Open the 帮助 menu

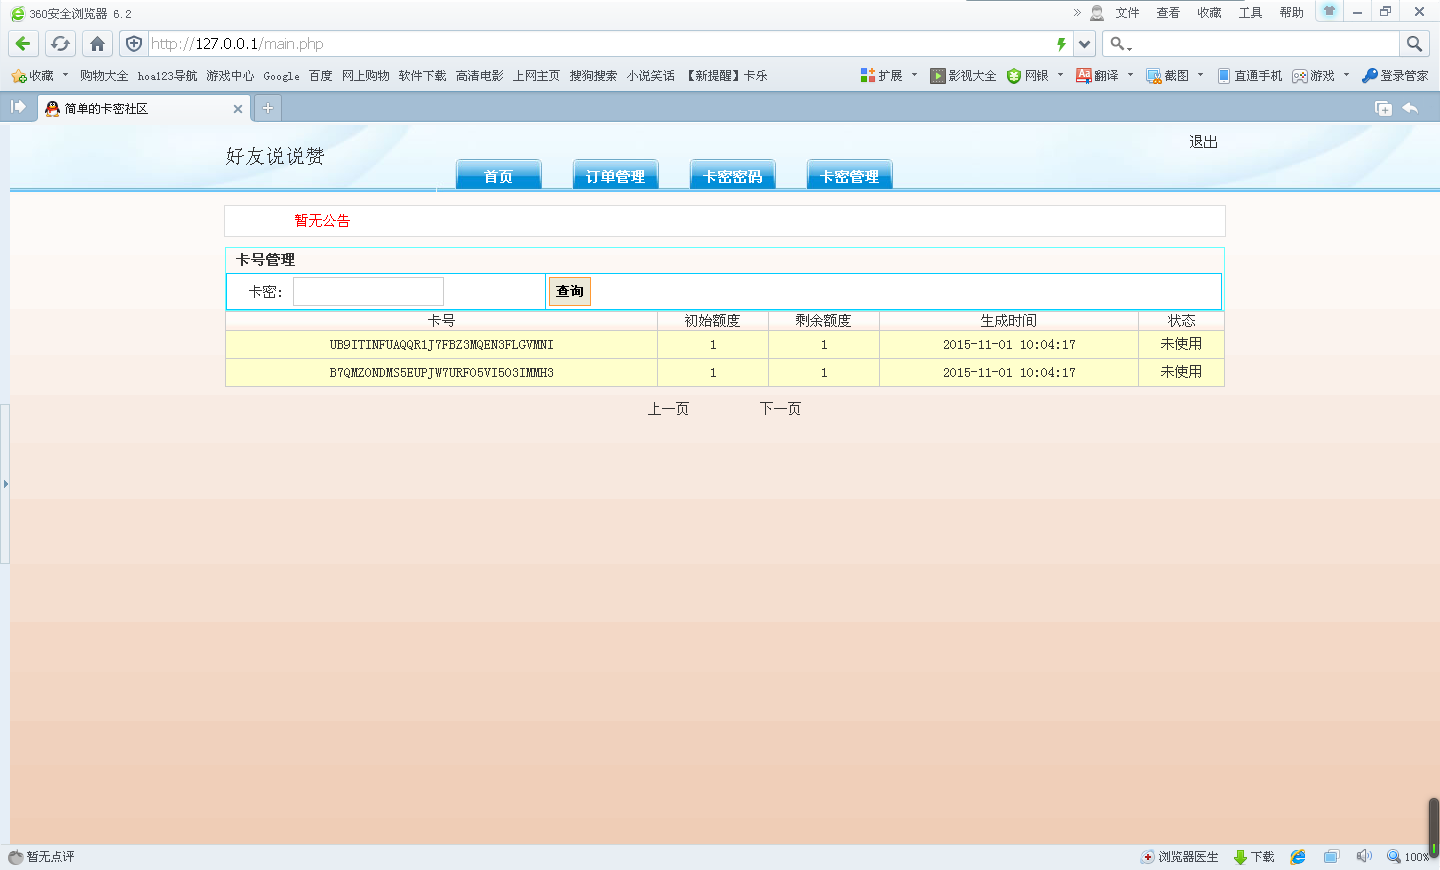[x=1291, y=13]
